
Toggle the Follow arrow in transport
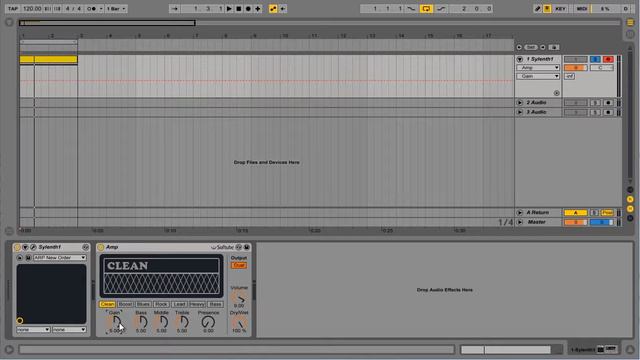coord(175,9)
